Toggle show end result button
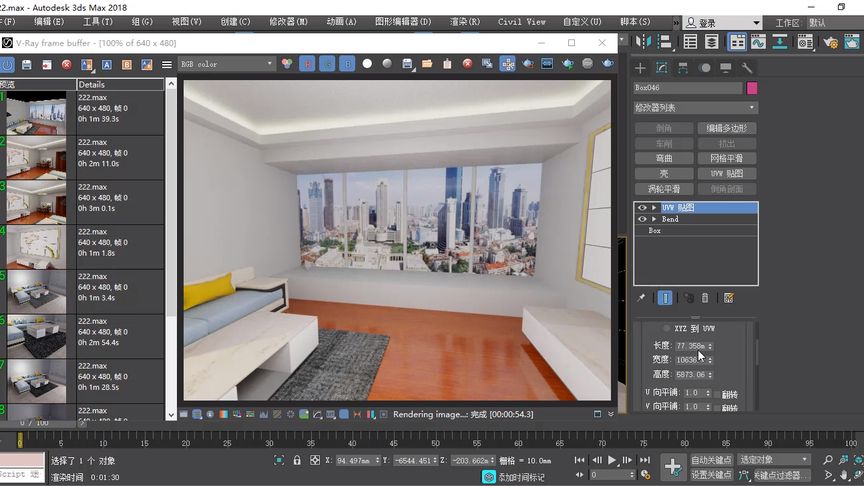 (665, 298)
